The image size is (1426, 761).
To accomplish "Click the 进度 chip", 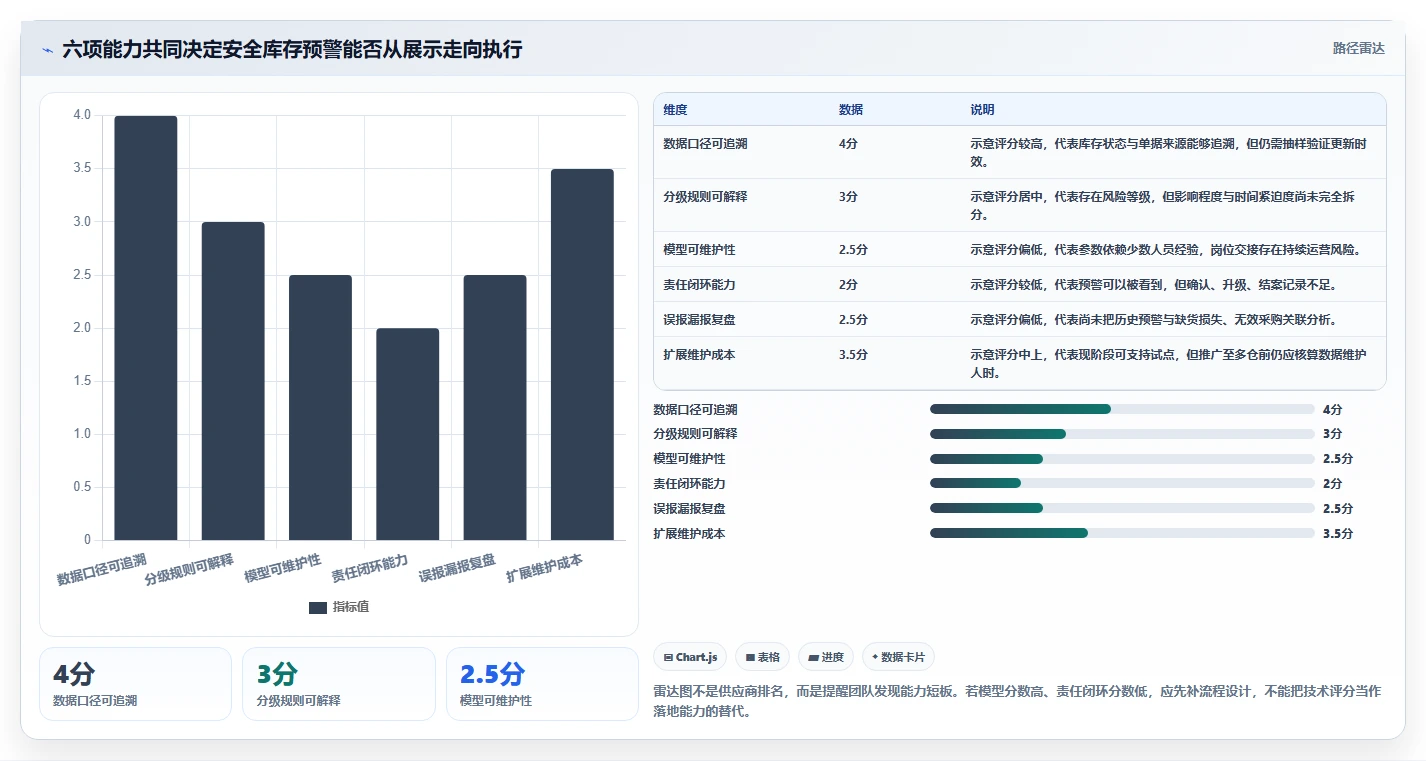I will click(826, 657).
